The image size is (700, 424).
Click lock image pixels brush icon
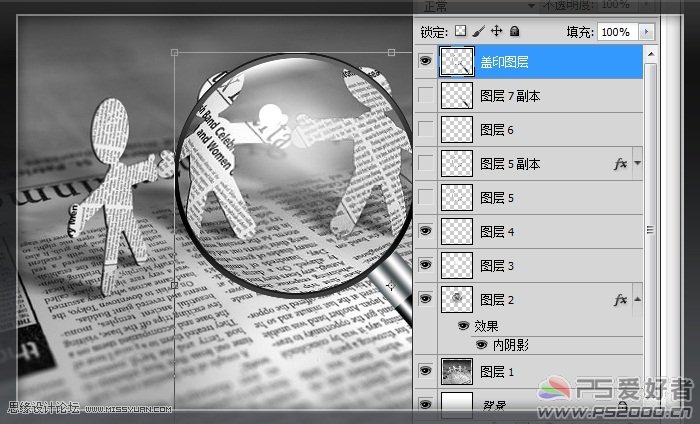pos(478,31)
